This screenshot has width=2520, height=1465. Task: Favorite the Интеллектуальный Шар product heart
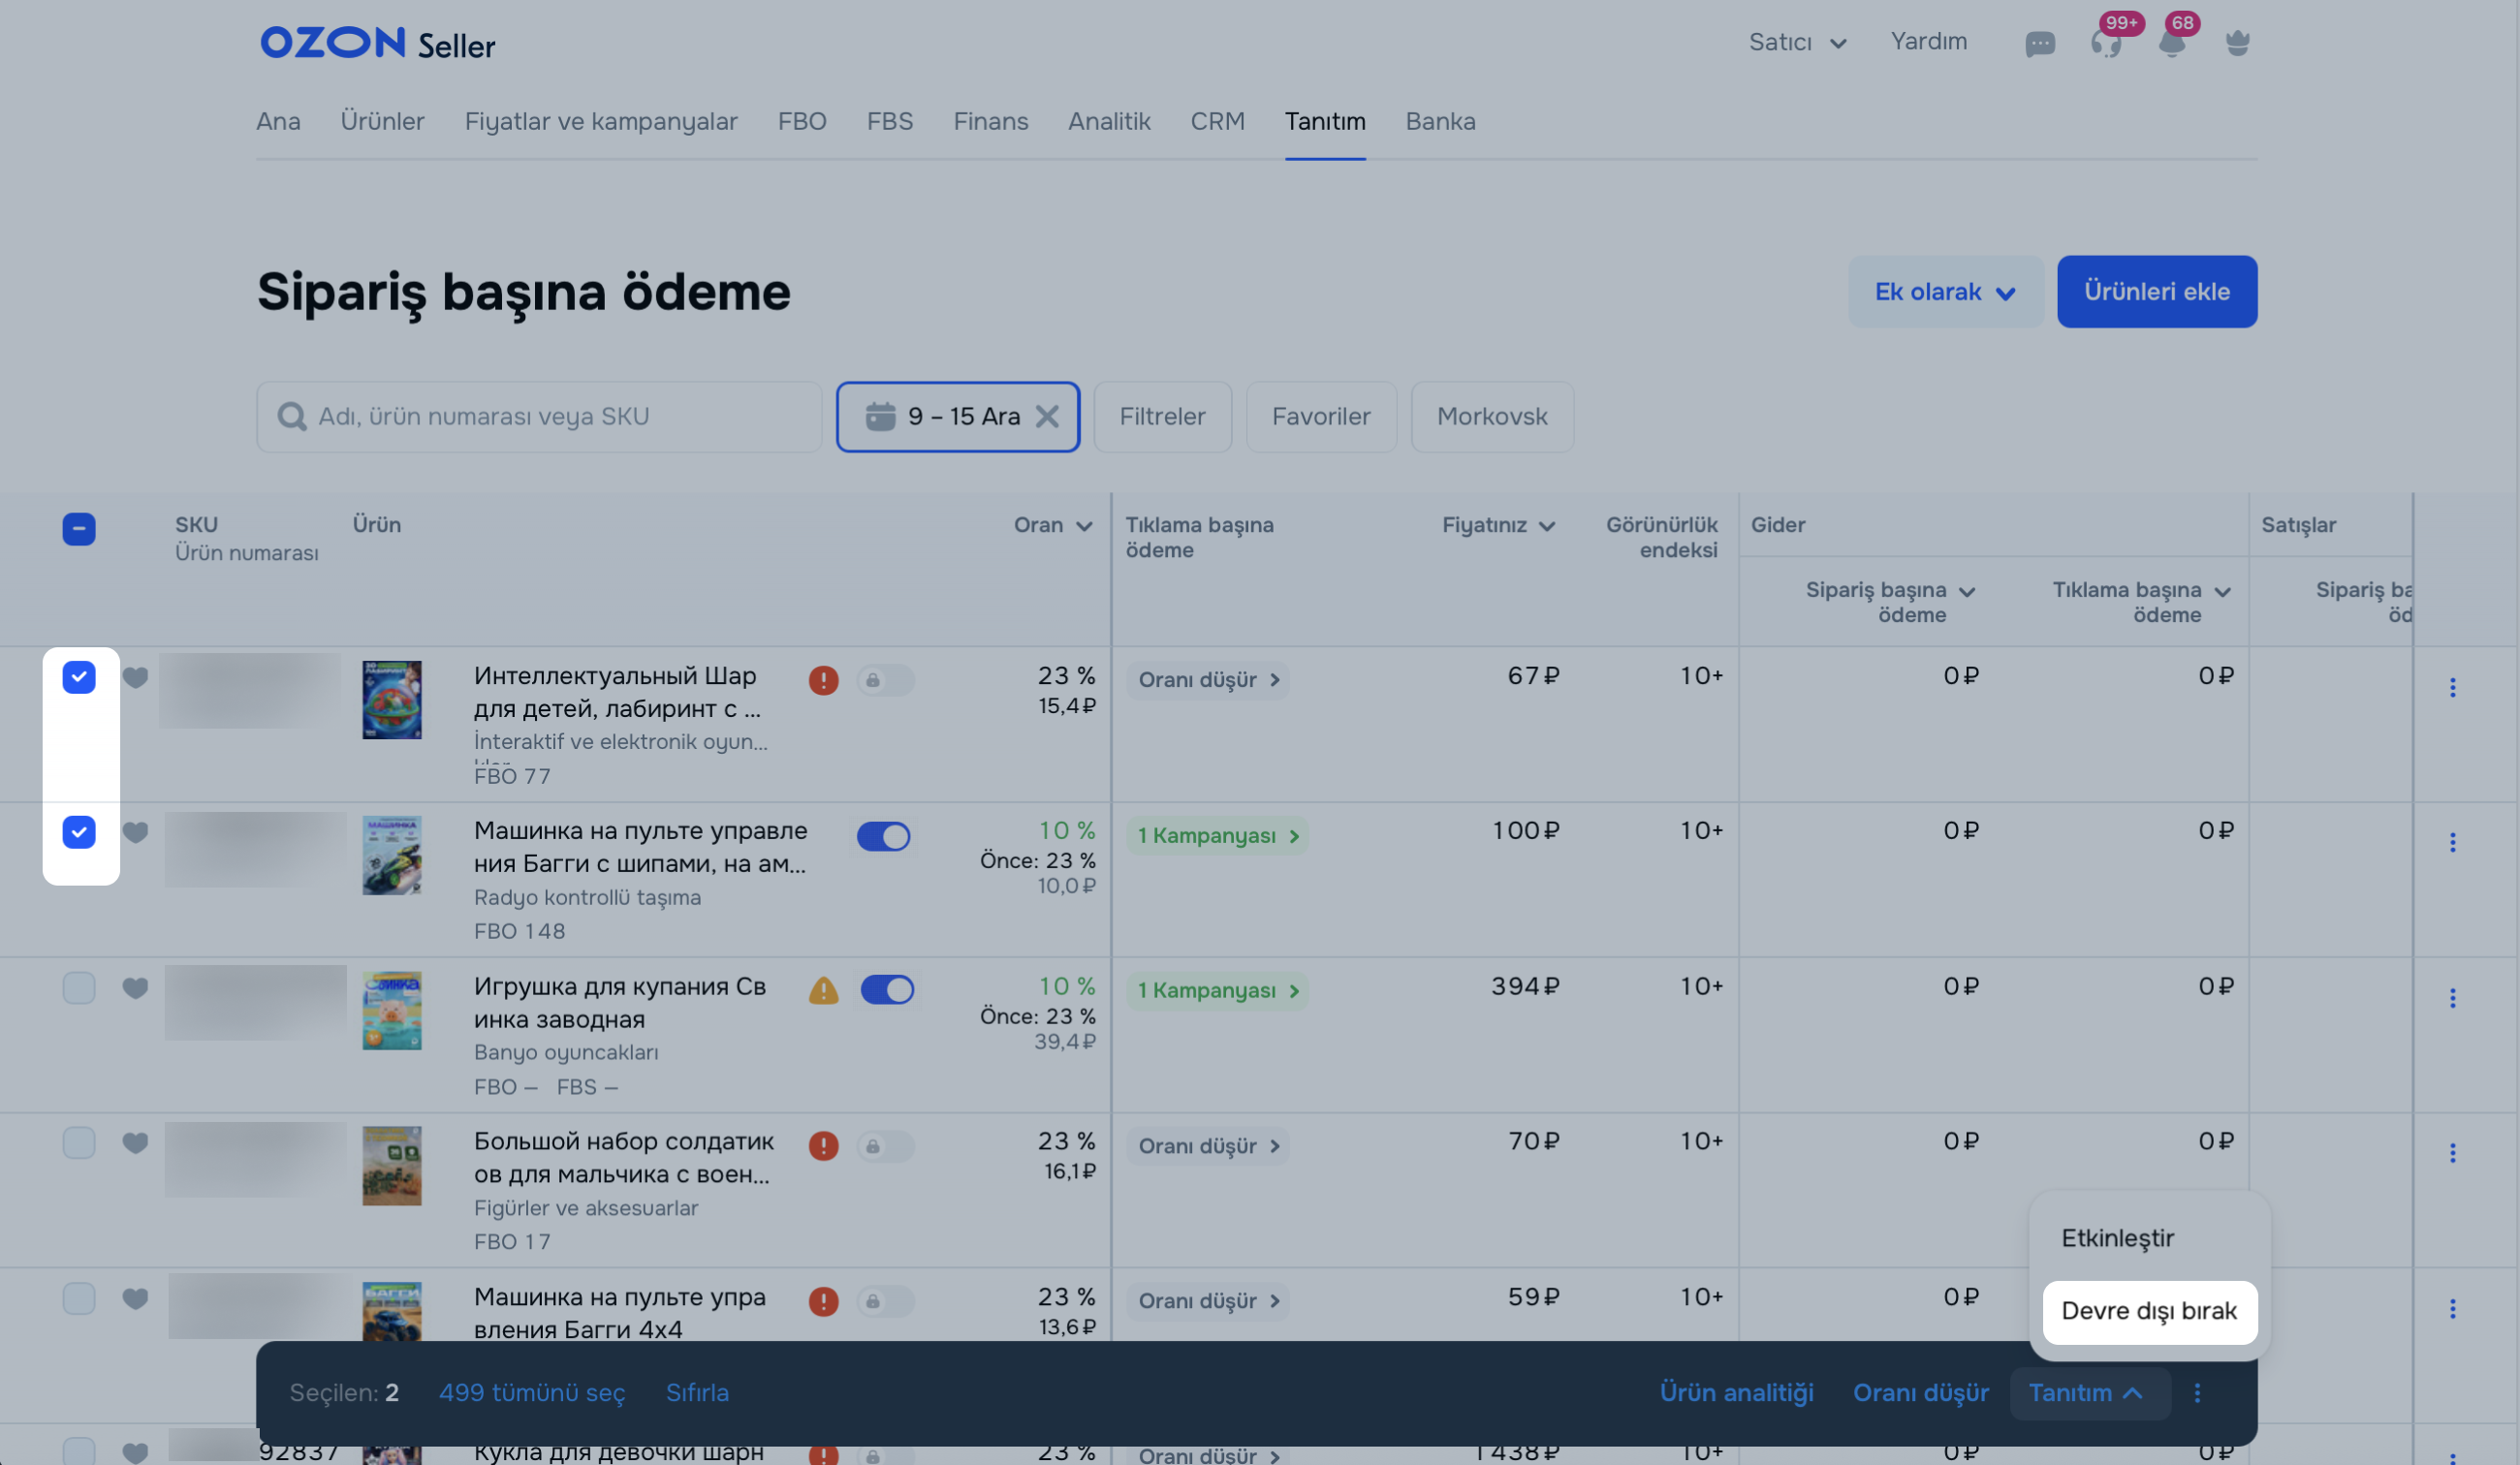click(135, 677)
